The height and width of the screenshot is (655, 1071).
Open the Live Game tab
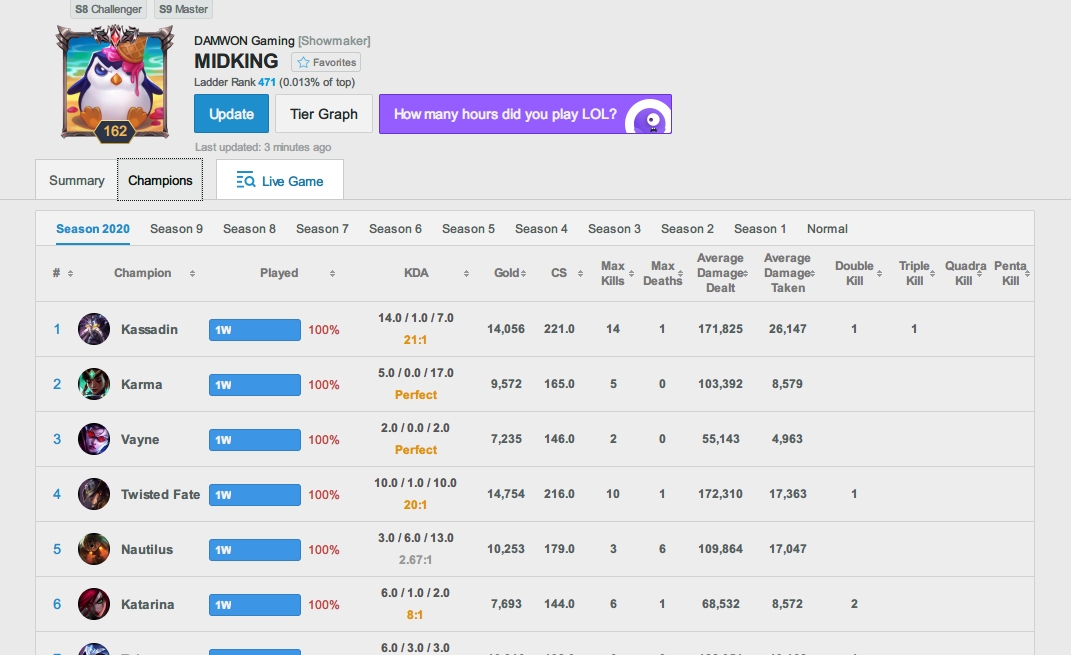coord(280,180)
